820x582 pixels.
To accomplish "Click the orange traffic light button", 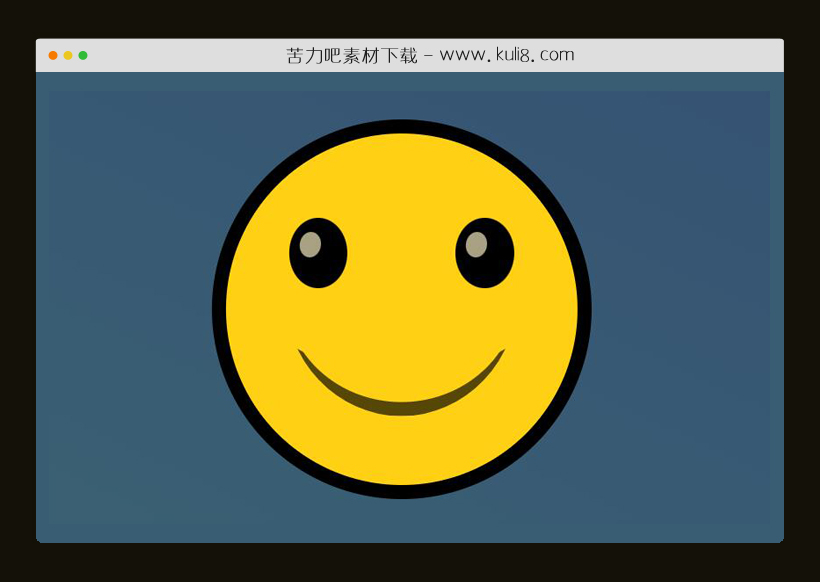I will coord(52,55).
